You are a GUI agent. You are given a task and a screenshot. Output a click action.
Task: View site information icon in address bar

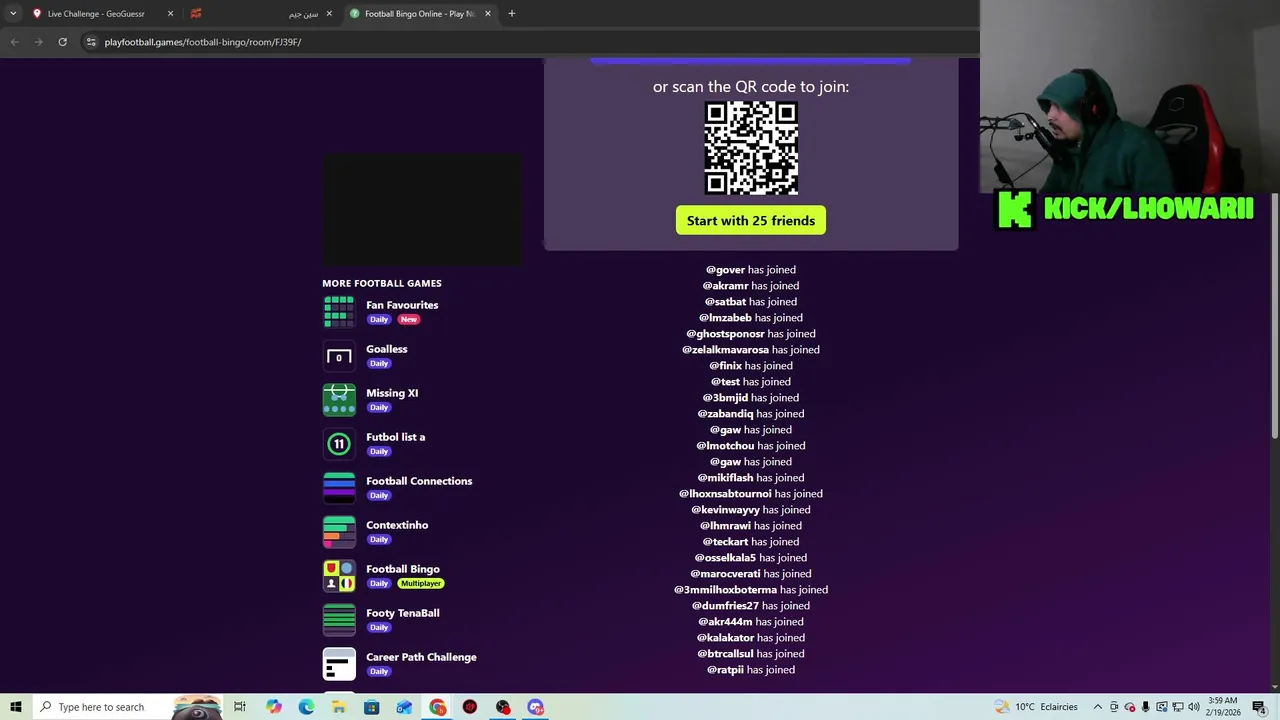(91, 42)
